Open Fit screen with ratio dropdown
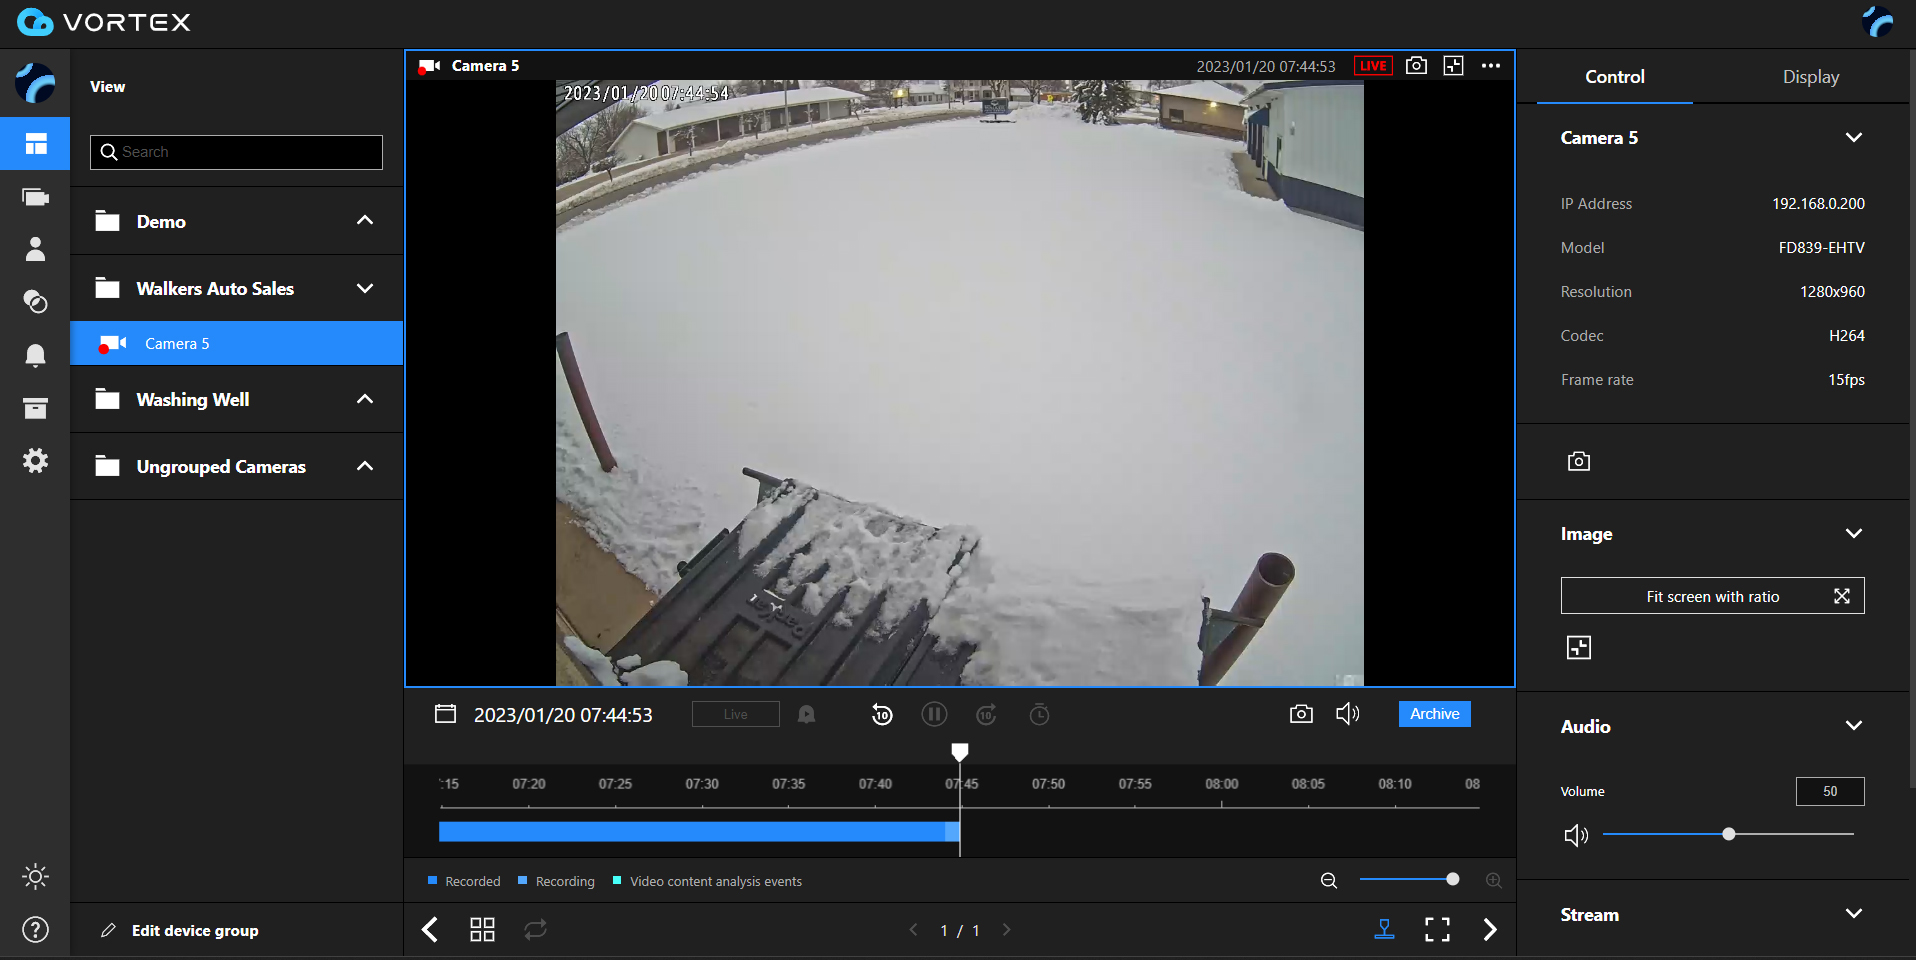This screenshot has height=960, width=1916. [x=1712, y=596]
